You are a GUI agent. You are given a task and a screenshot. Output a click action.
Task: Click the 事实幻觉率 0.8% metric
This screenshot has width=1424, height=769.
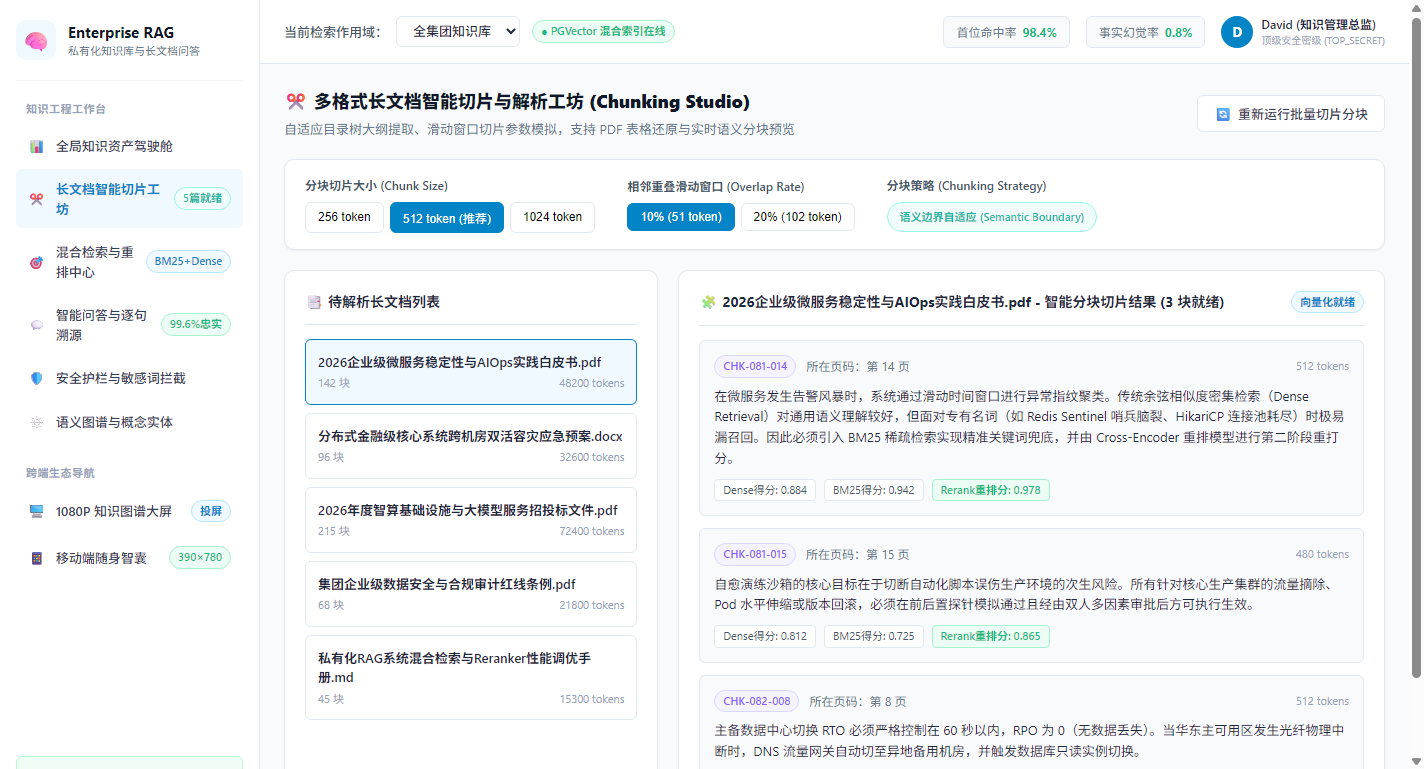pos(1146,32)
